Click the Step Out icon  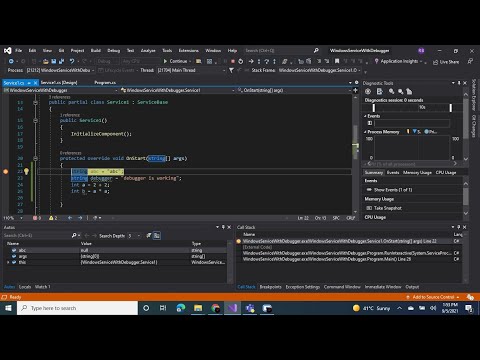point(274,61)
